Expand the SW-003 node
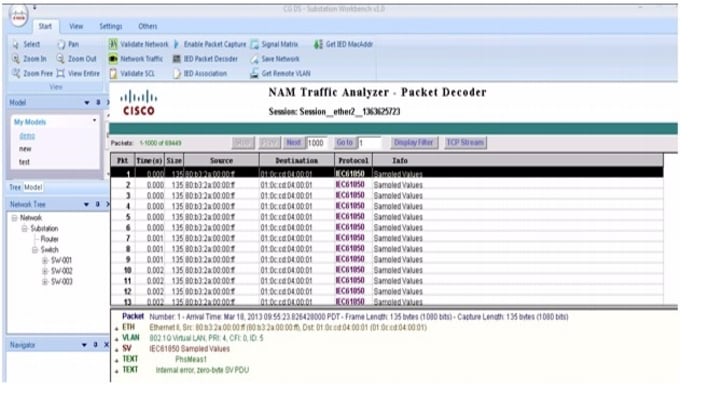701x419 pixels. click(45, 282)
